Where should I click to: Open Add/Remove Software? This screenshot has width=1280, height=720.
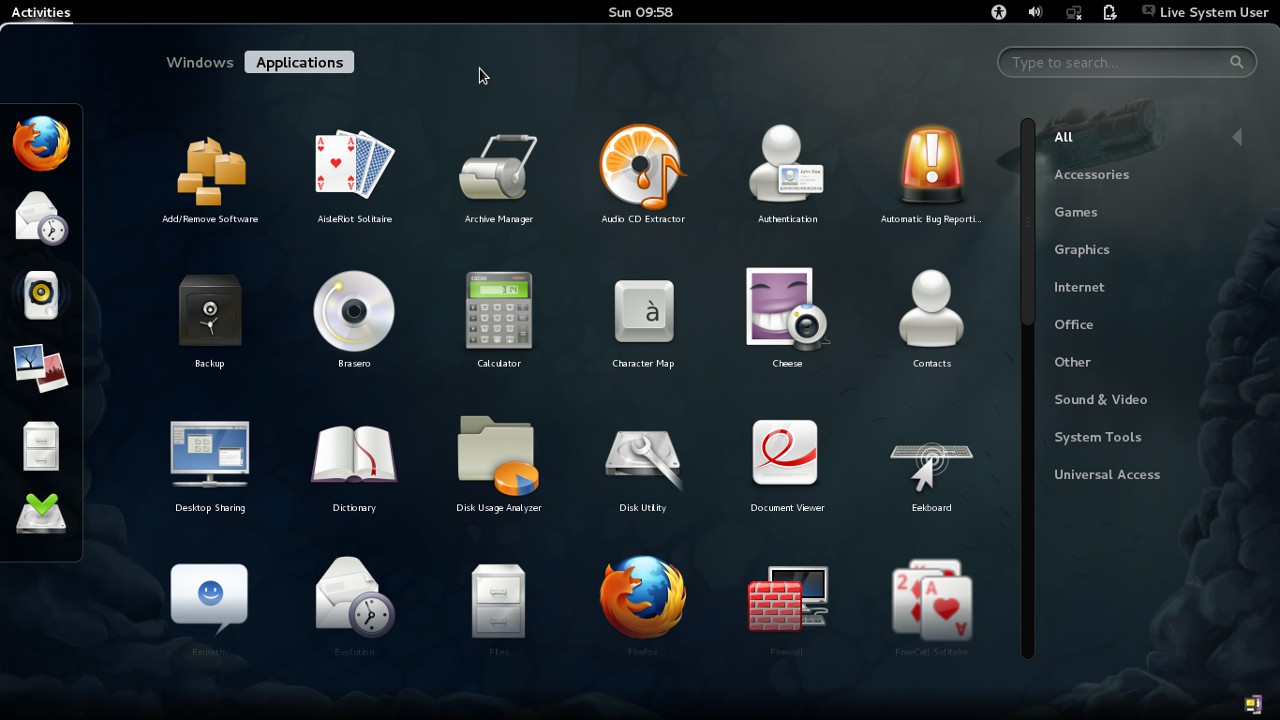210,166
